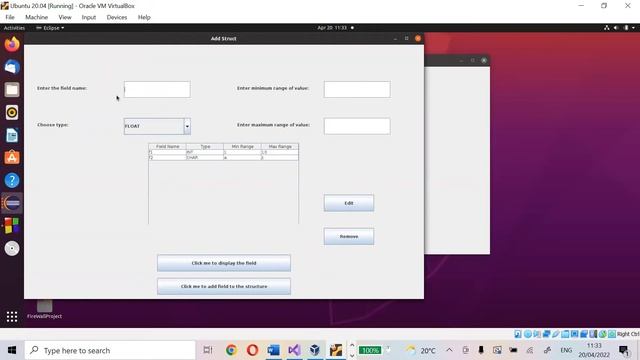Open the Eclipse app menu in top bar
Screen dimensions: 640x360
pos(50,28)
